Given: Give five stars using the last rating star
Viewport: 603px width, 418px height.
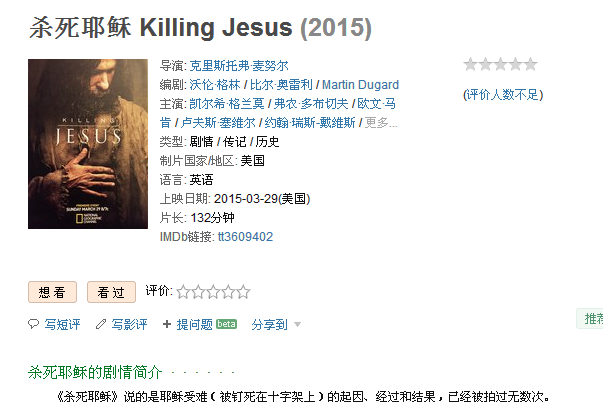Looking at the screenshot, I should pos(243,292).
